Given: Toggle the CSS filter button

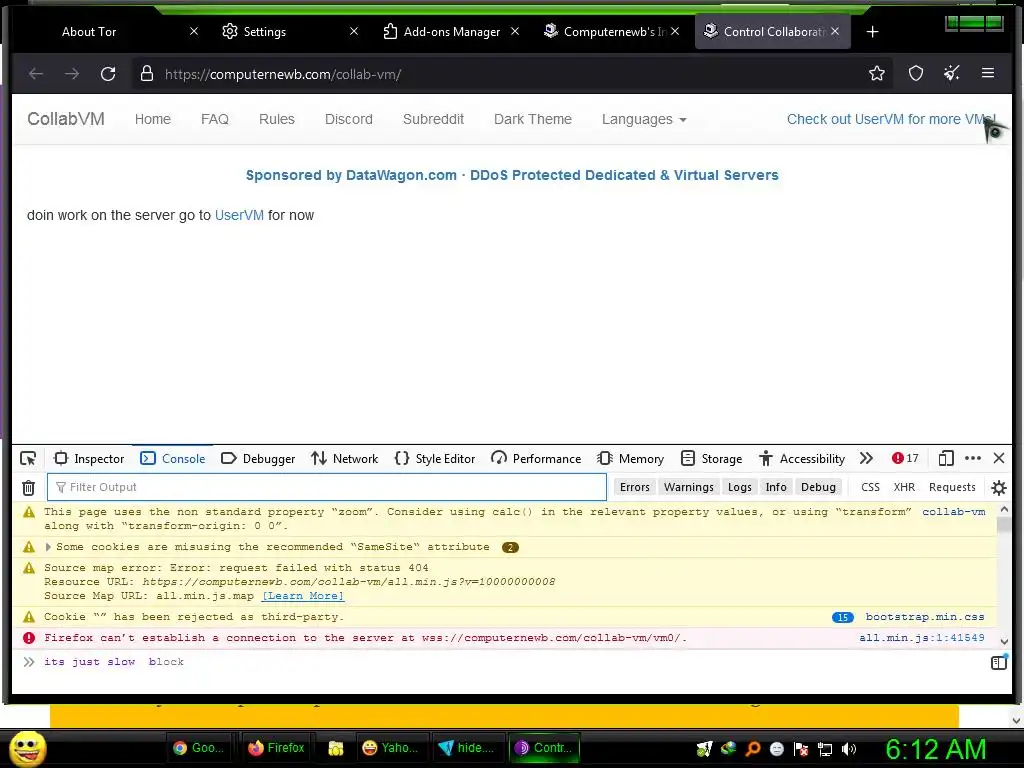Looking at the screenshot, I should pyautogui.click(x=870, y=487).
